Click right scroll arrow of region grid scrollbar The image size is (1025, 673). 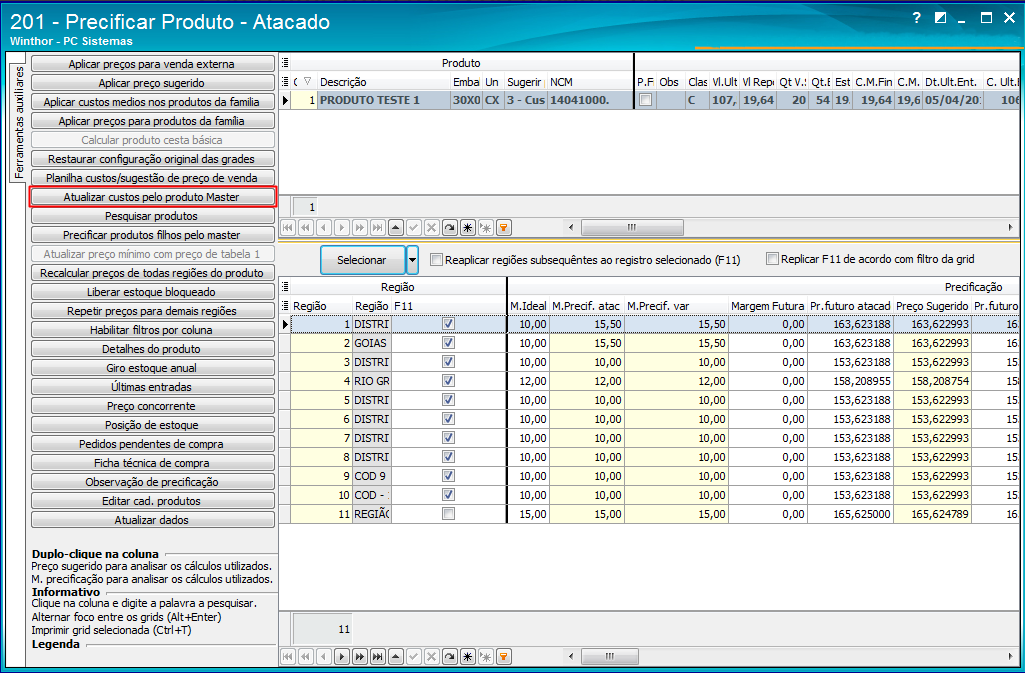1011,656
